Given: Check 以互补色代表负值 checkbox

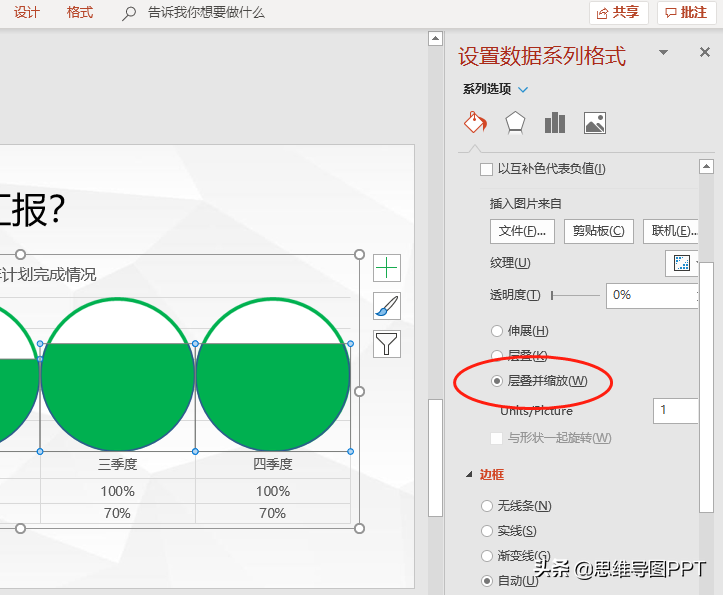Looking at the screenshot, I should click(486, 169).
